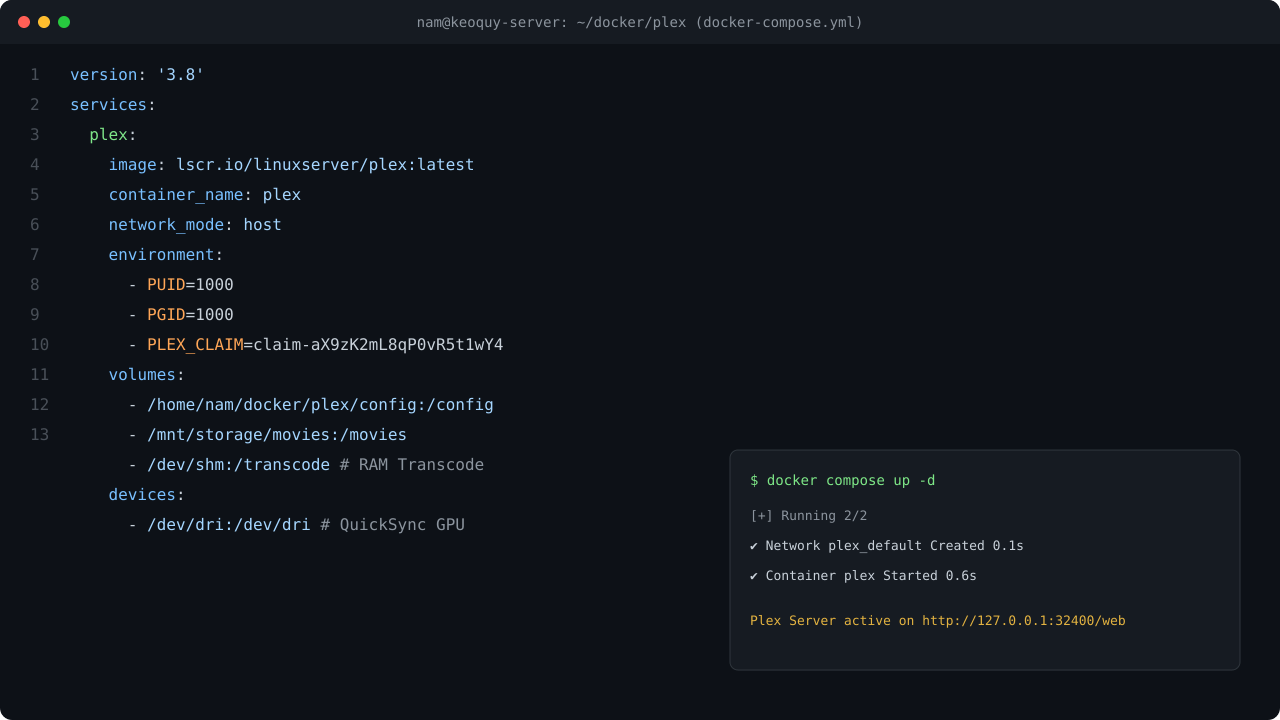Click the 'PLEX_CLAIM' variable name
Image resolution: width=1280 pixels, height=720 pixels.
coord(195,345)
